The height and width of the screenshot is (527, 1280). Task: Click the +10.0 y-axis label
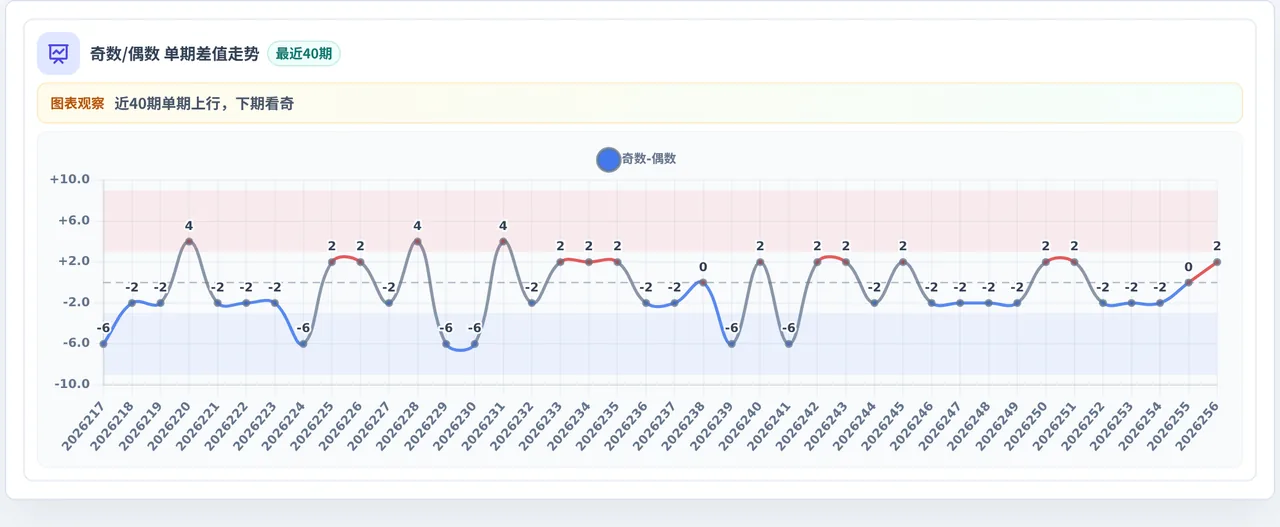(70, 180)
